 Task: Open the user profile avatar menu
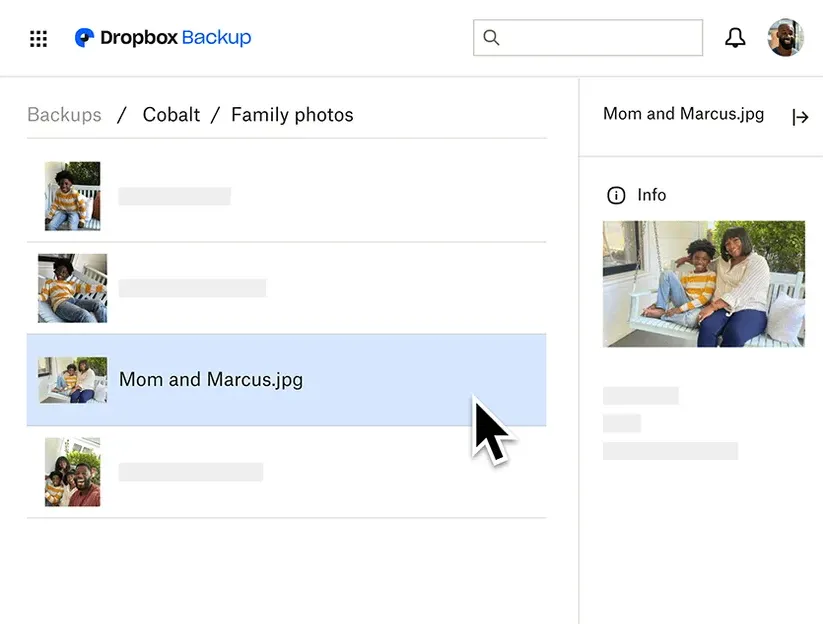pos(786,37)
